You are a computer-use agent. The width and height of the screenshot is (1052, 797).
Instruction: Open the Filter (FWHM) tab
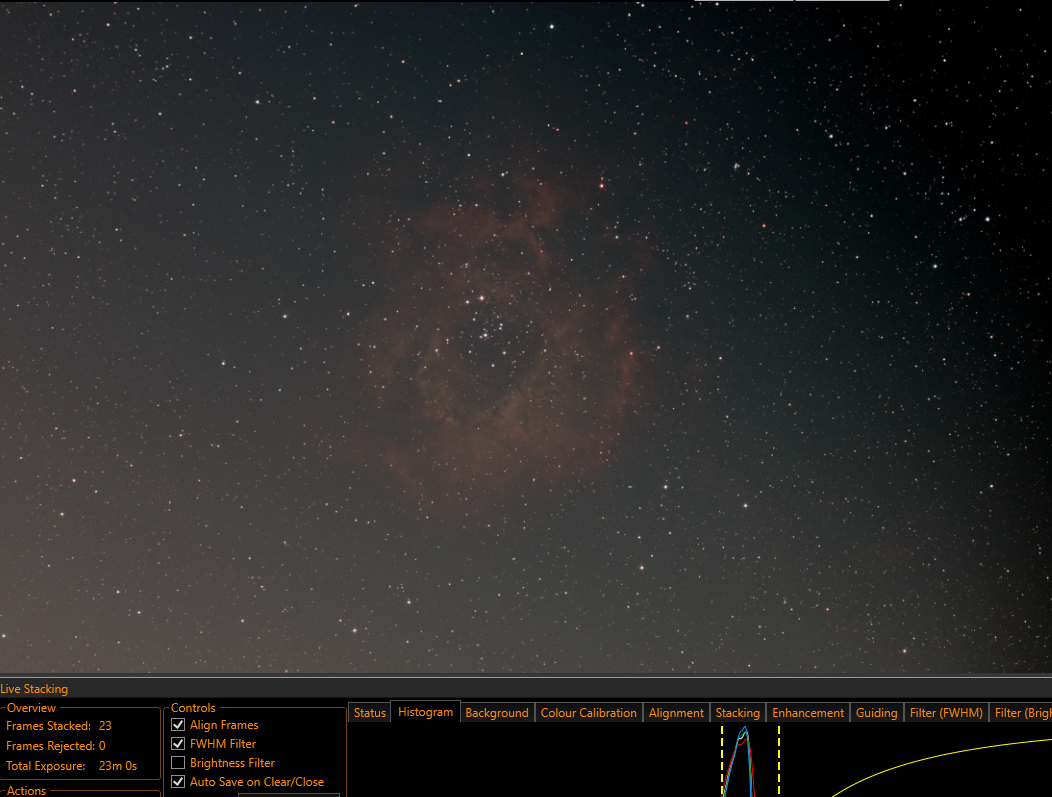946,712
